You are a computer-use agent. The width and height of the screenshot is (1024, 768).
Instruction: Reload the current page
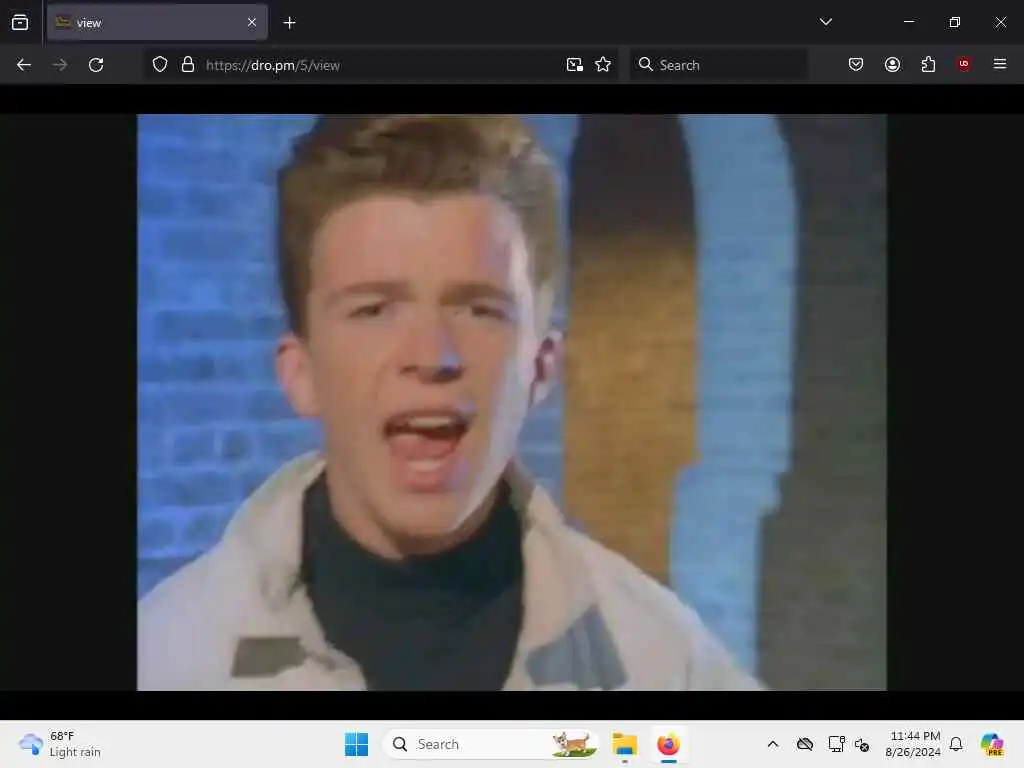click(x=96, y=65)
